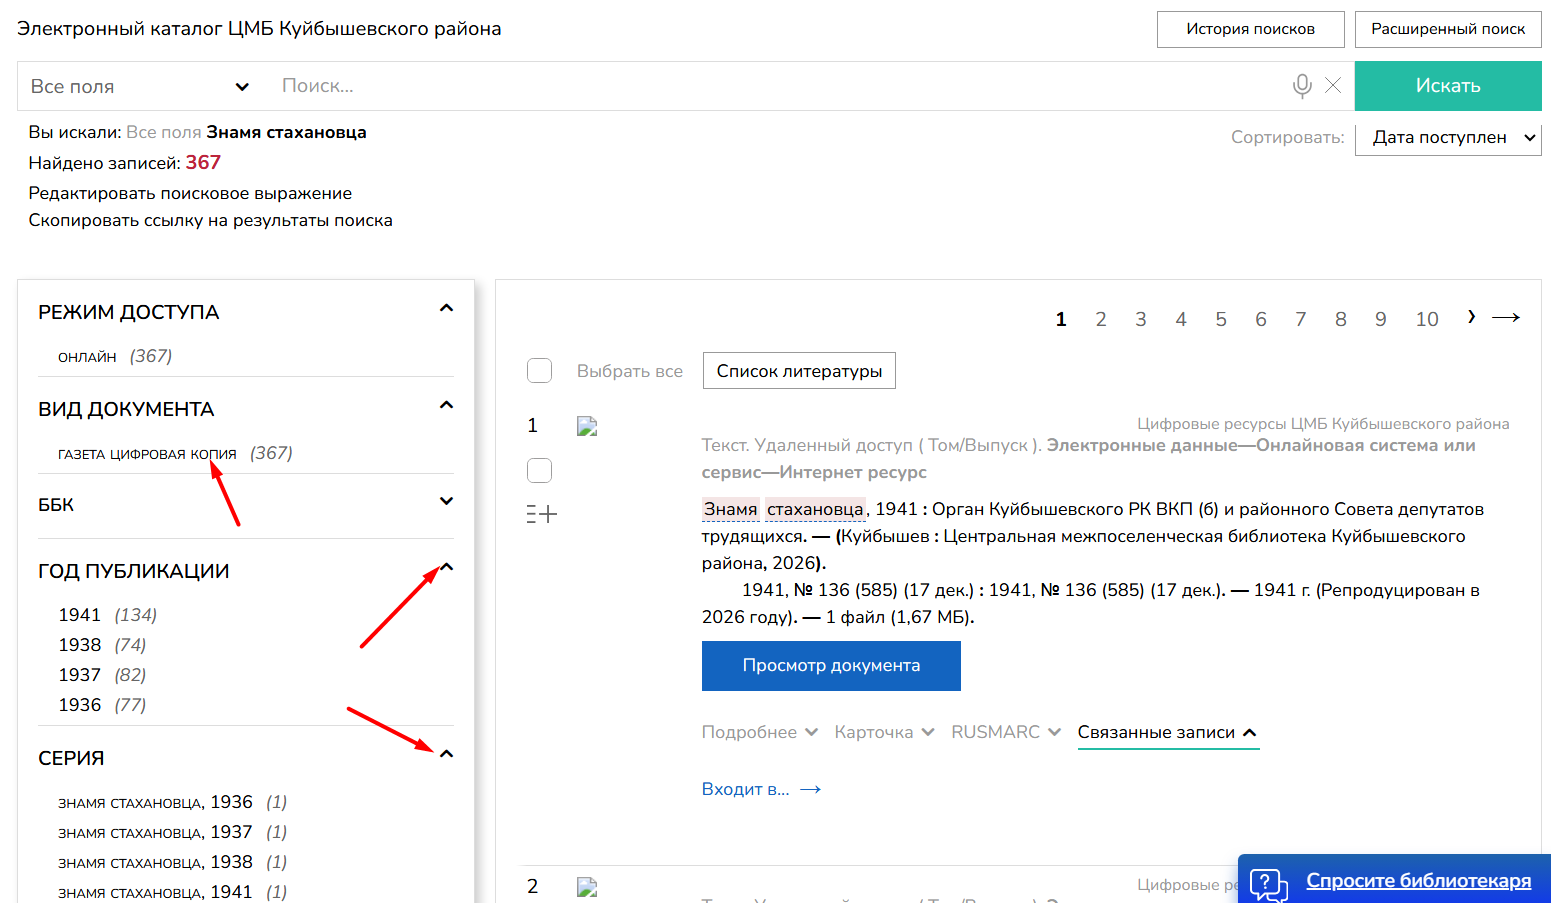Open the RUSMARC tab
Screen dimensions: 1551x903
(x=1005, y=732)
